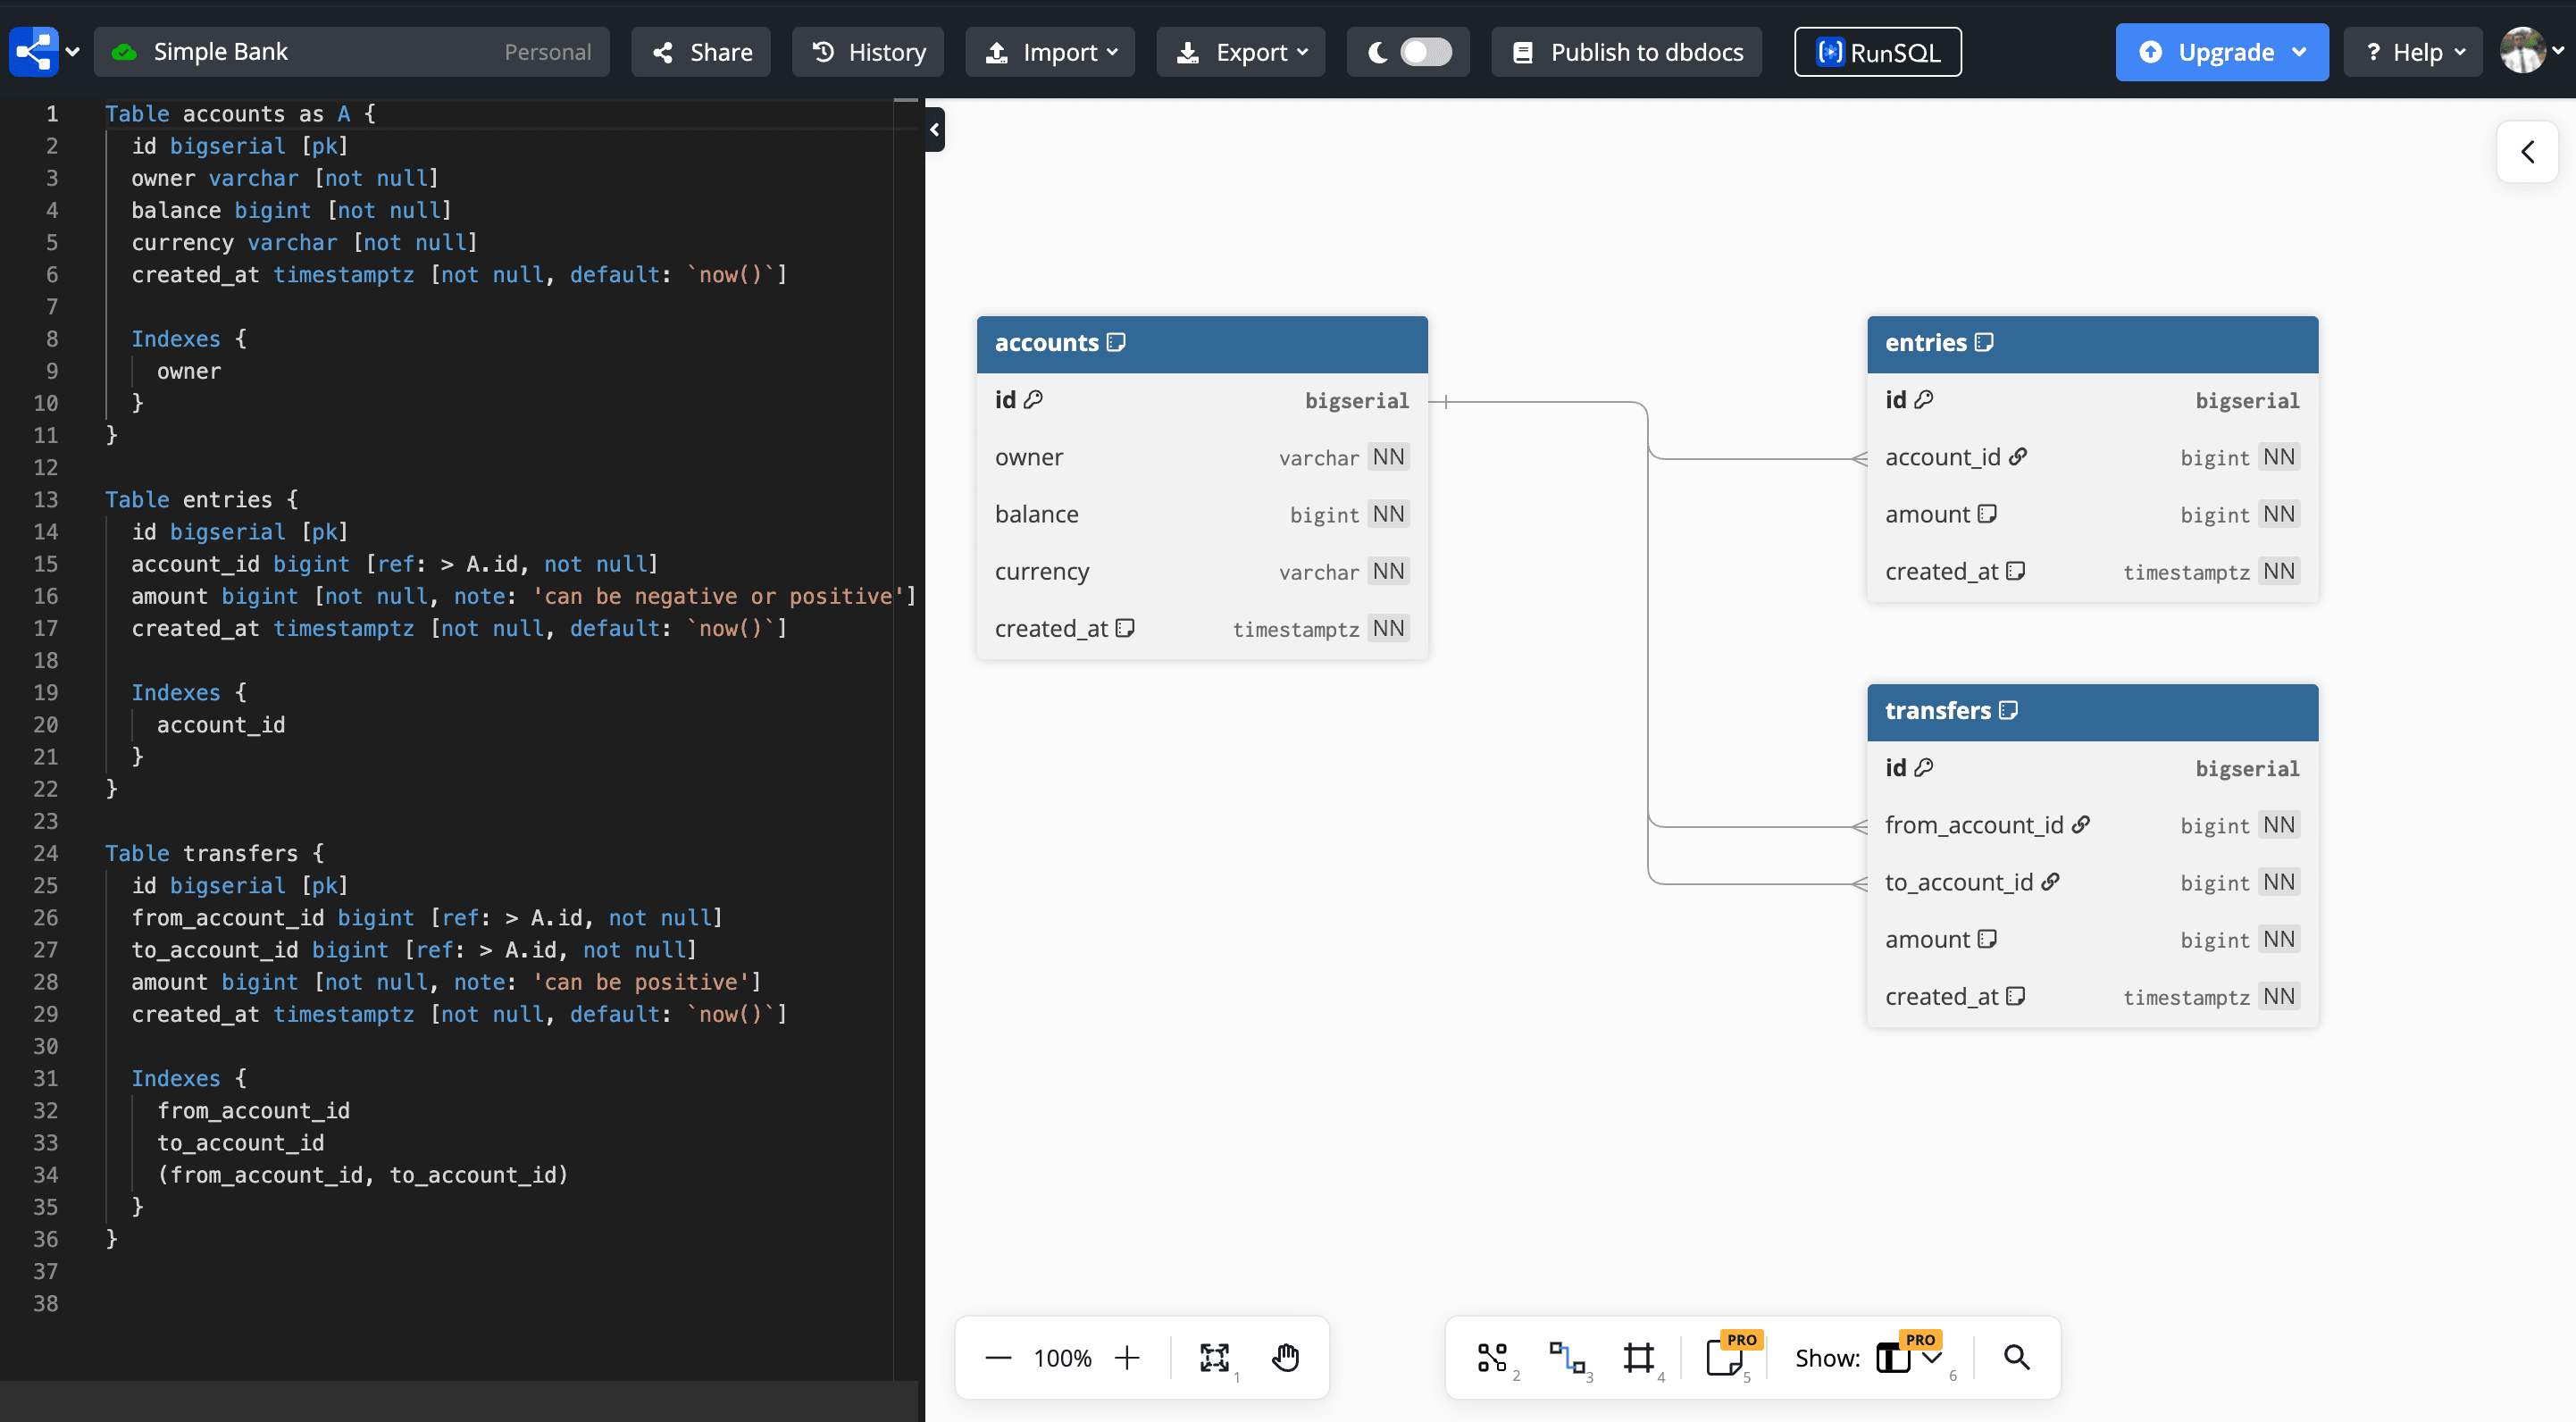Screen dimensions: 2576x1422
Task: Open the Import dropdown
Action: click(1049, 51)
